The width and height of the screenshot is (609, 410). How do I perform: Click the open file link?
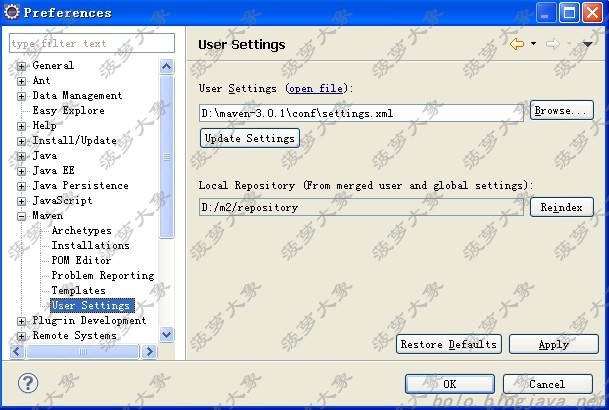click(316, 89)
